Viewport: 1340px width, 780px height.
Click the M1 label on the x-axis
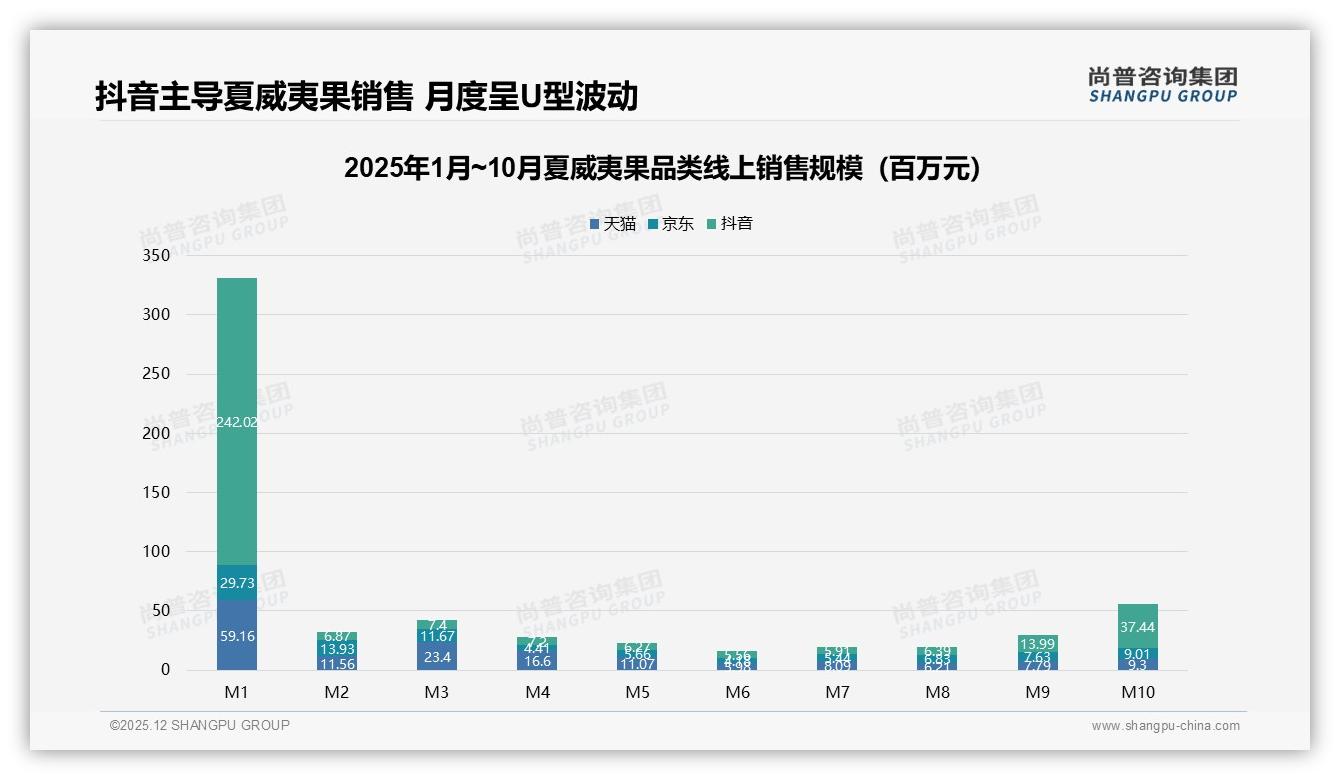click(236, 691)
